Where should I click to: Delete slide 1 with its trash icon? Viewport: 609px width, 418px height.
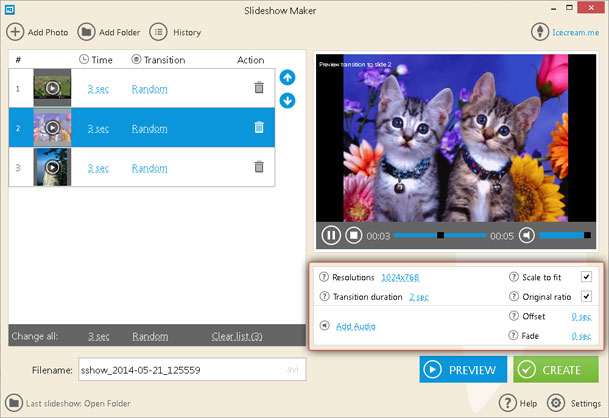pyautogui.click(x=259, y=88)
